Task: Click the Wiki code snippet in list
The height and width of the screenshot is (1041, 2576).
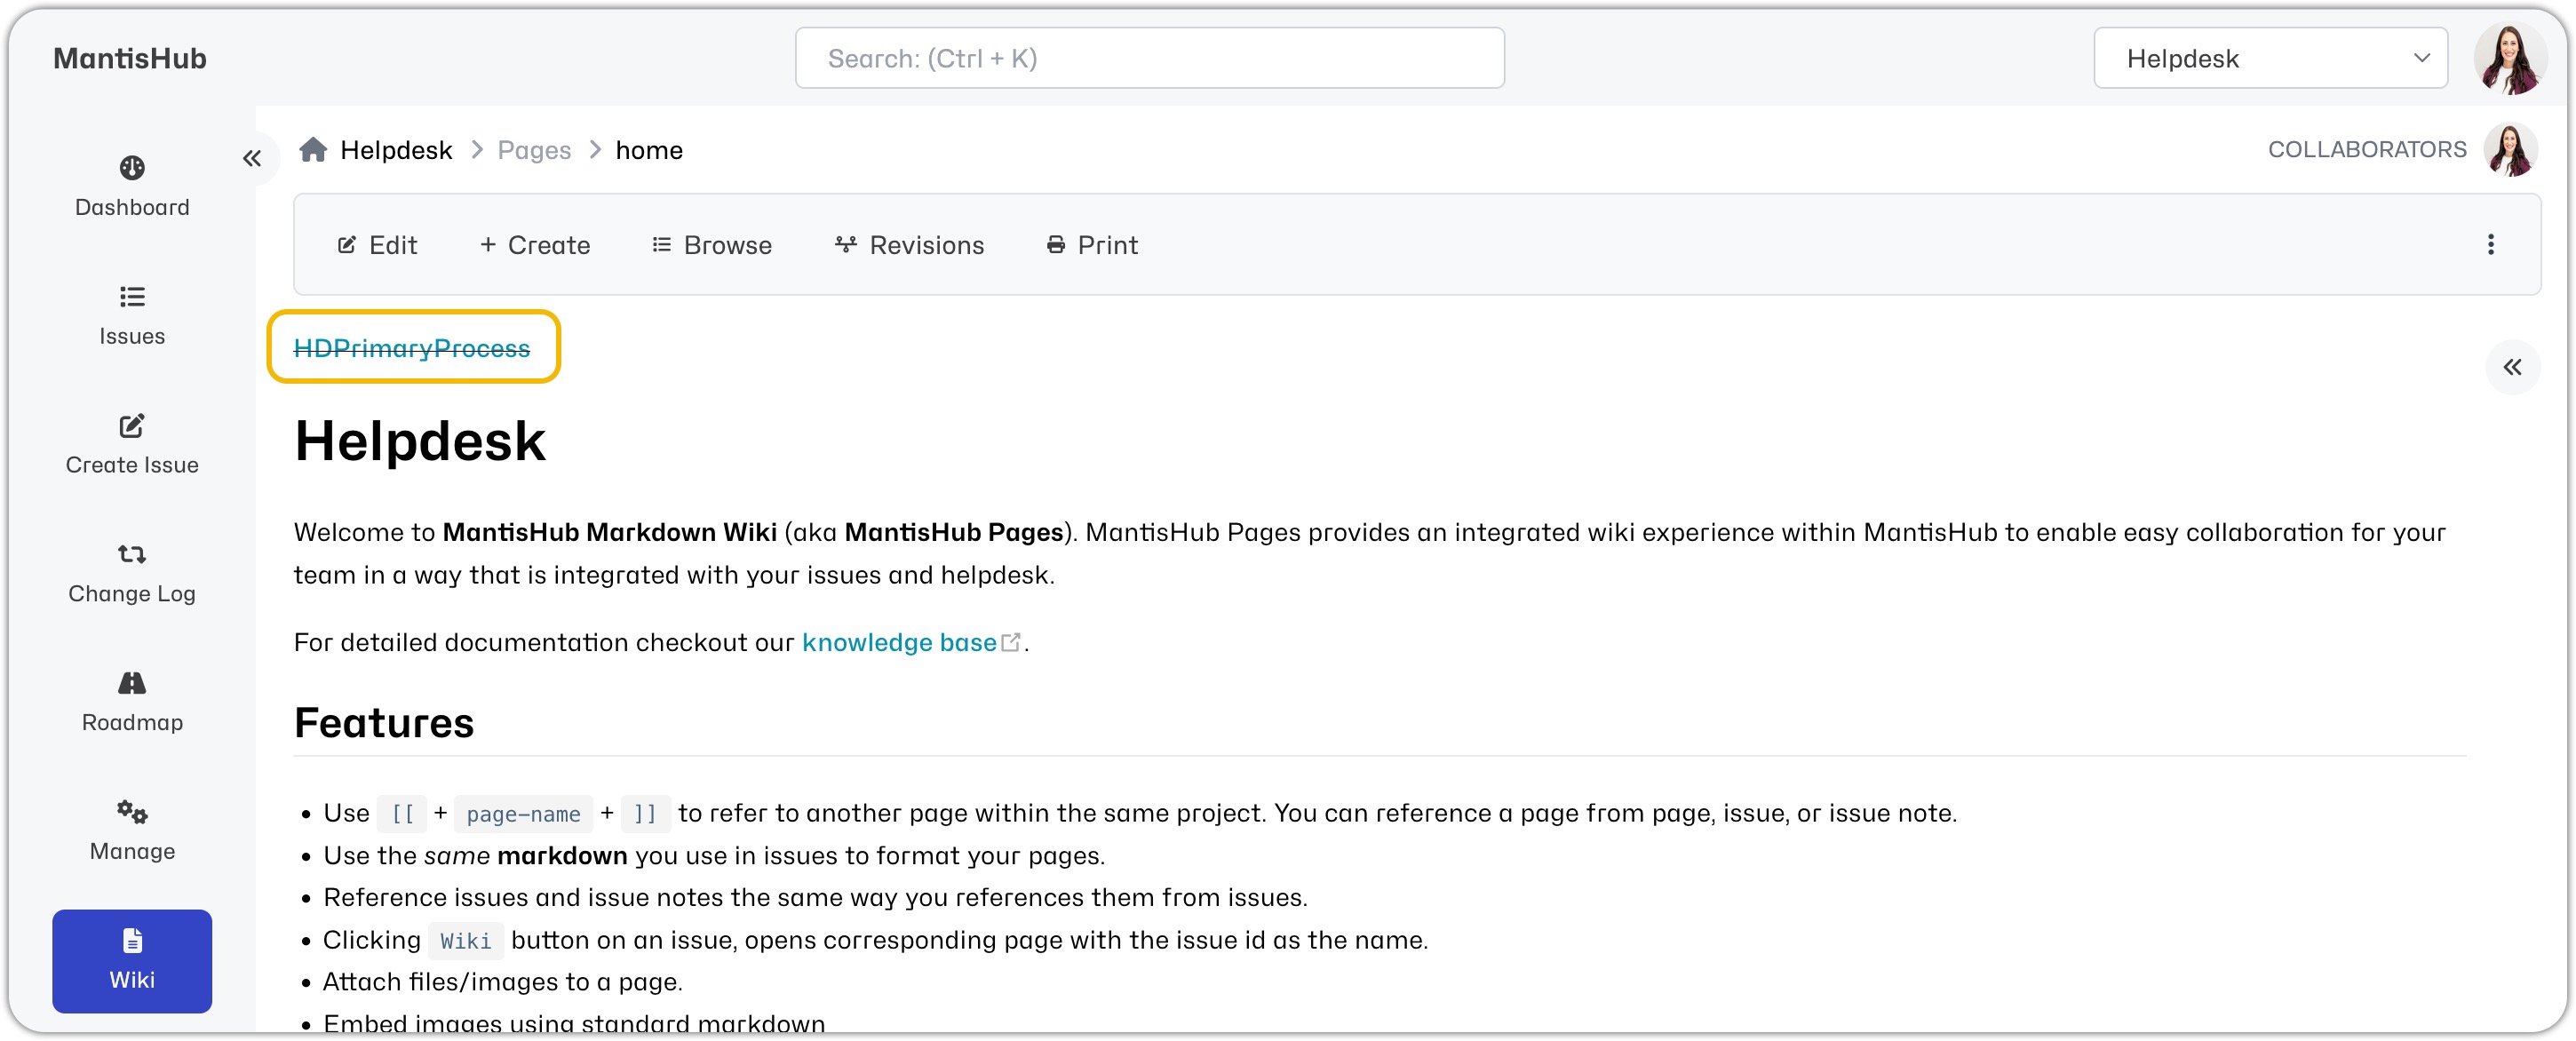Action: (x=466, y=941)
